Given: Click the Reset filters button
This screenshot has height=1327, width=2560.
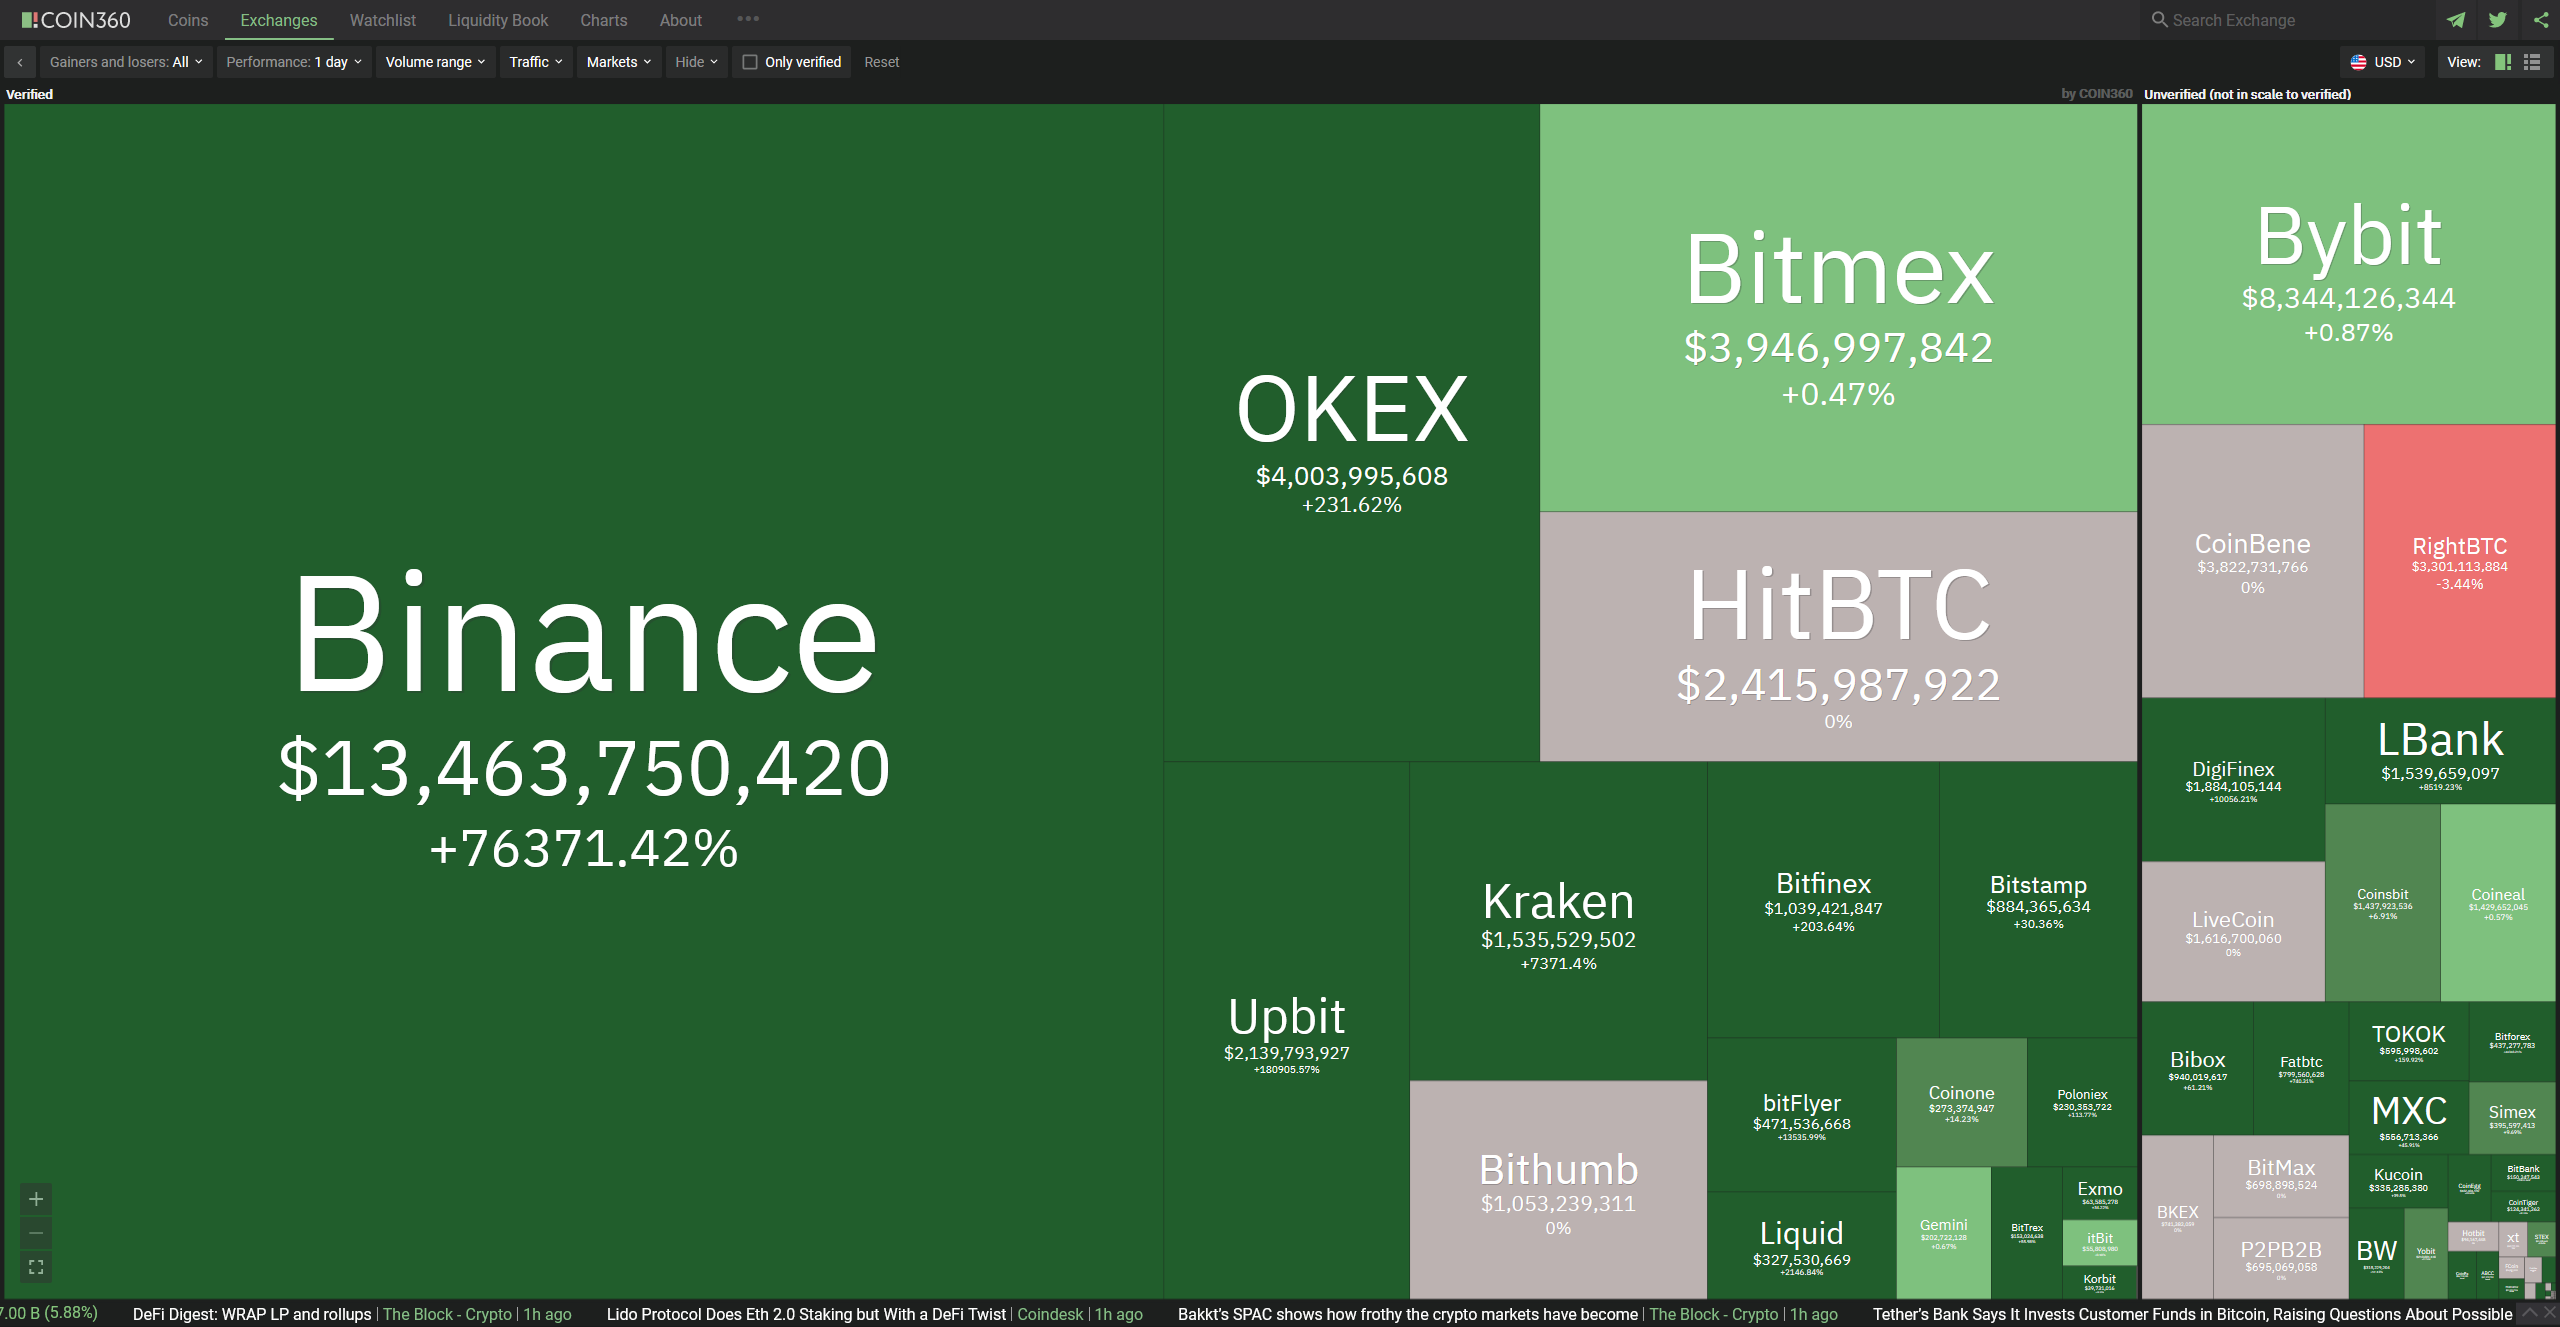Looking at the screenshot, I should (881, 62).
